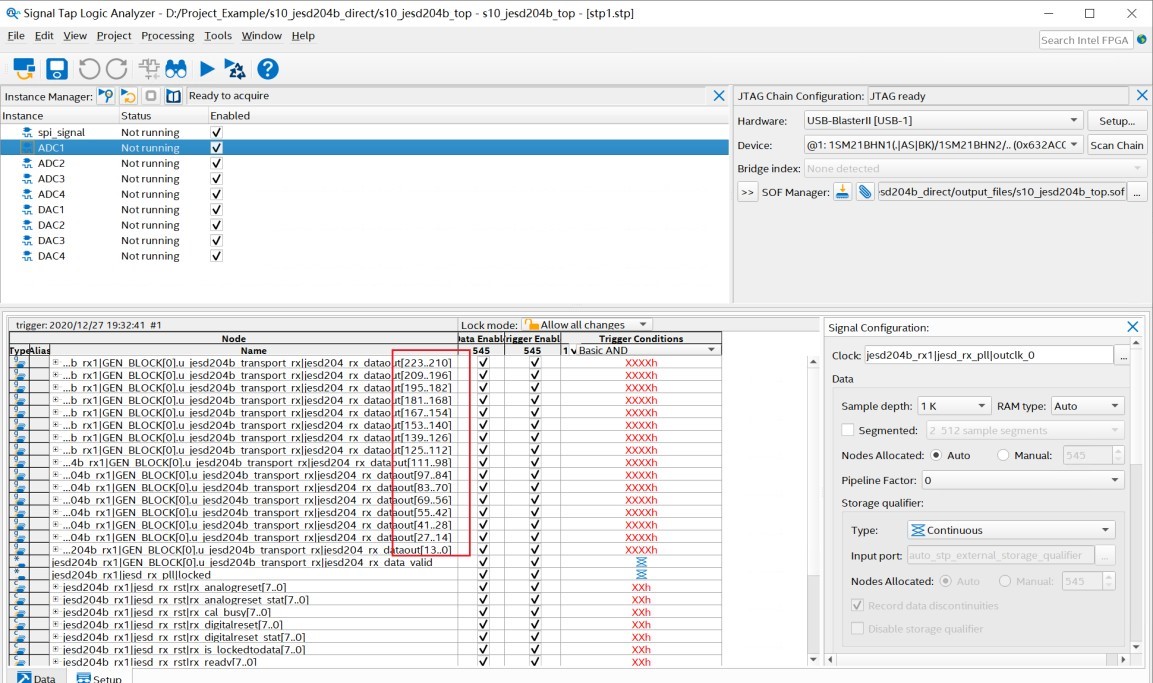Click the Stop Analysis icon in Instance Manager

click(x=151, y=96)
